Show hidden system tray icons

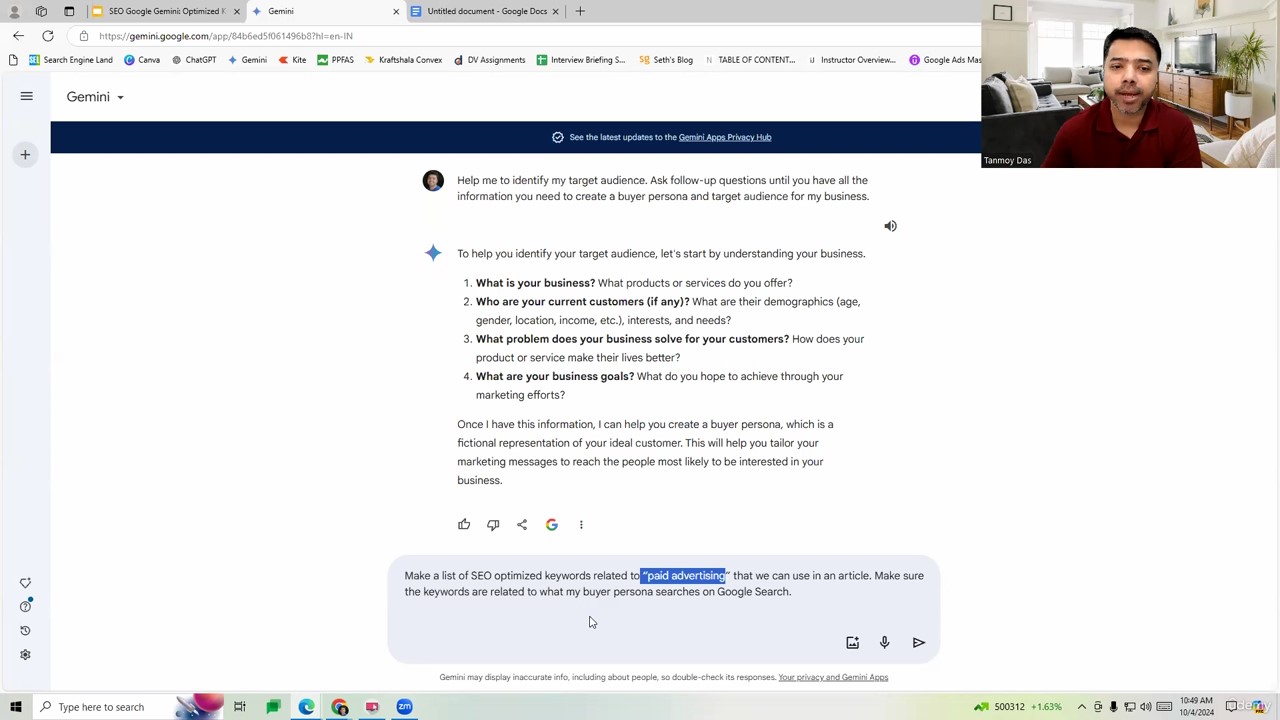pyautogui.click(x=1081, y=707)
